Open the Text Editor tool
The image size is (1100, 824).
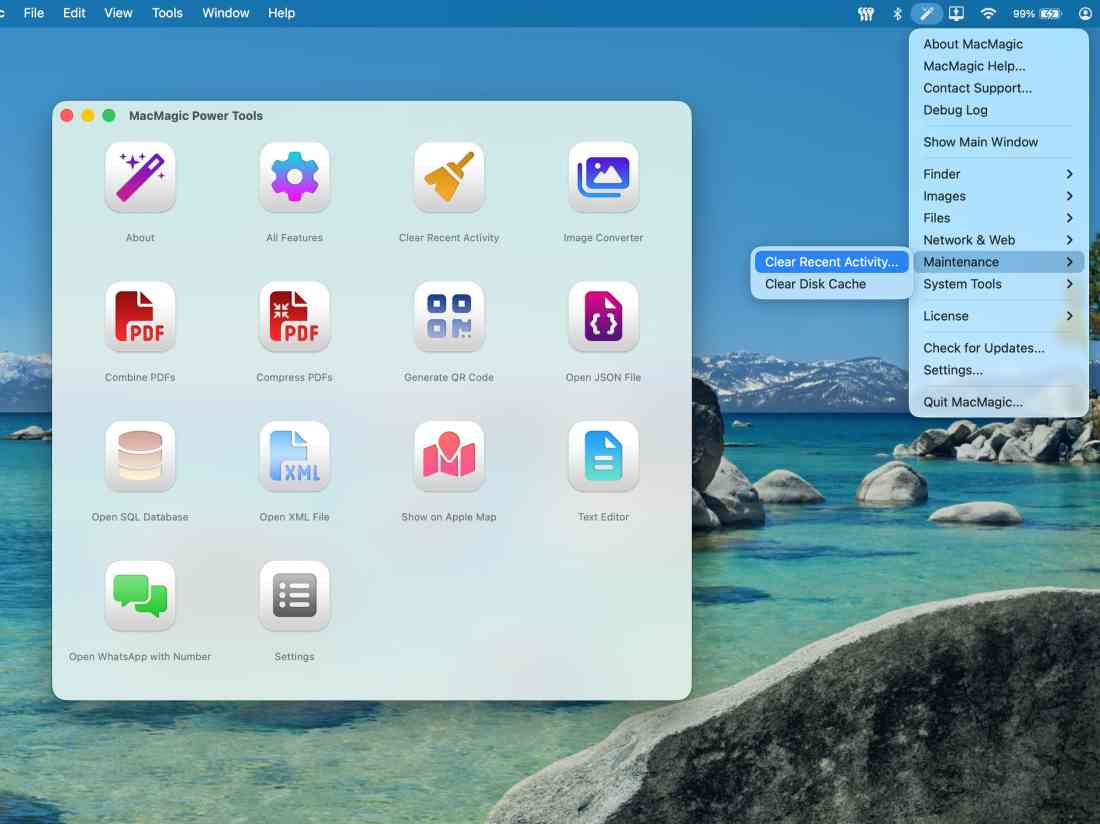(x=603, y=456)
